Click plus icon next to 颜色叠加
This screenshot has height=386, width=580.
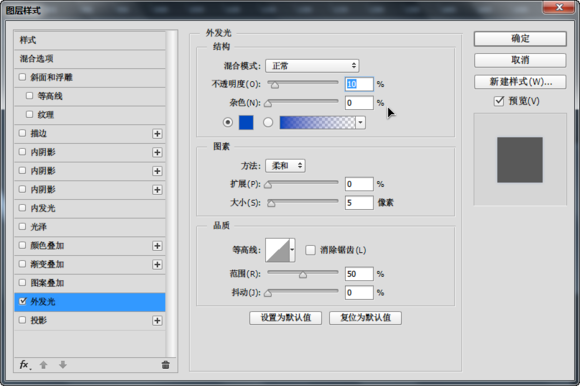click(157, 246)
